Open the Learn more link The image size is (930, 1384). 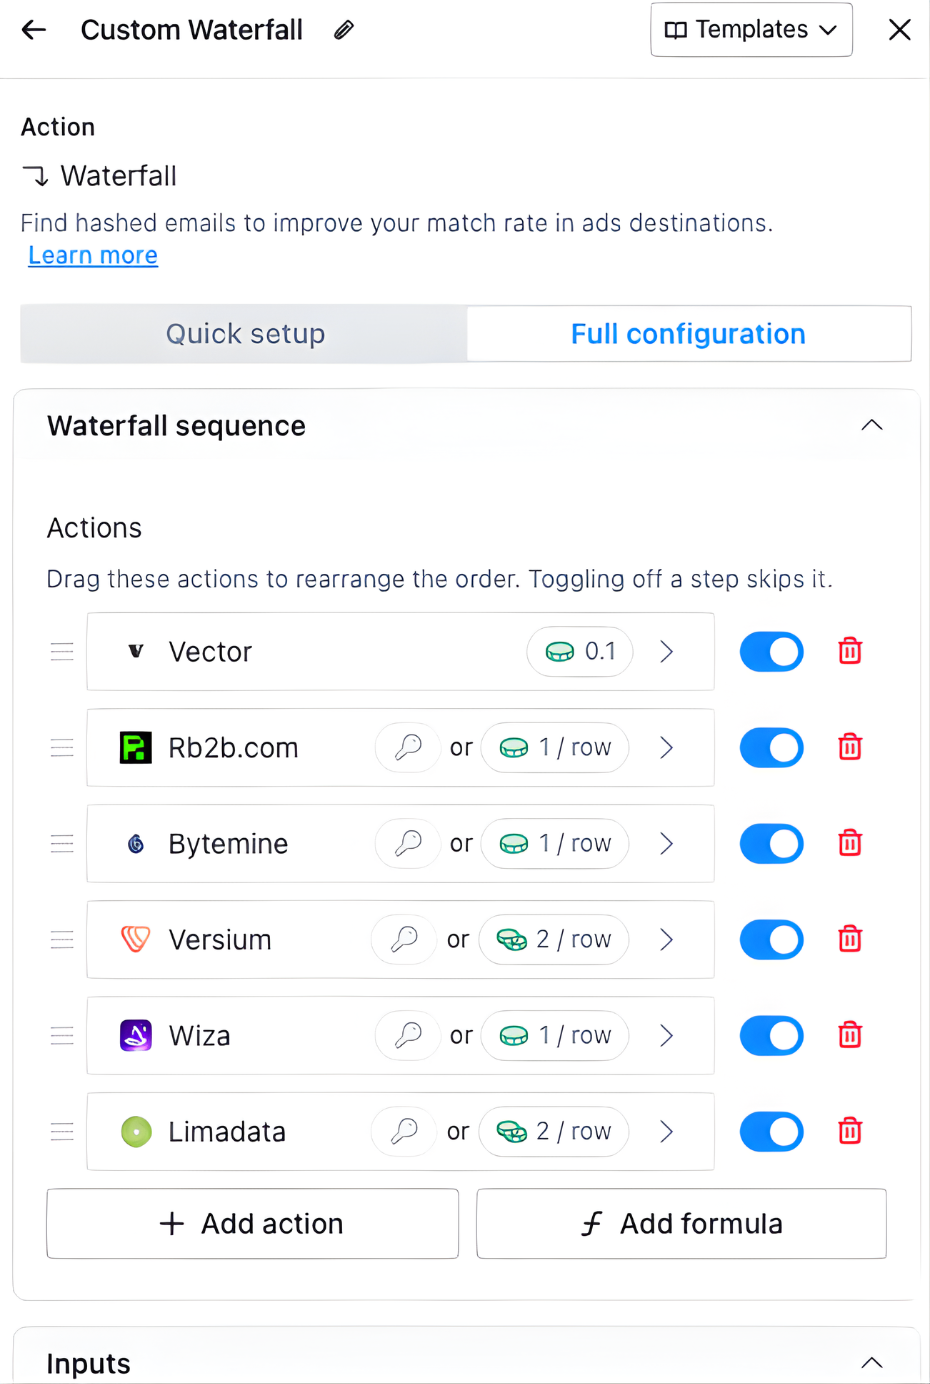93,256
